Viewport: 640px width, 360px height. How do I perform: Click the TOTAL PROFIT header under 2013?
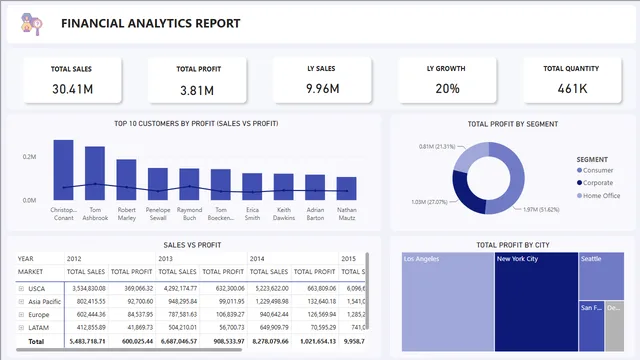[x=223, y=272]
